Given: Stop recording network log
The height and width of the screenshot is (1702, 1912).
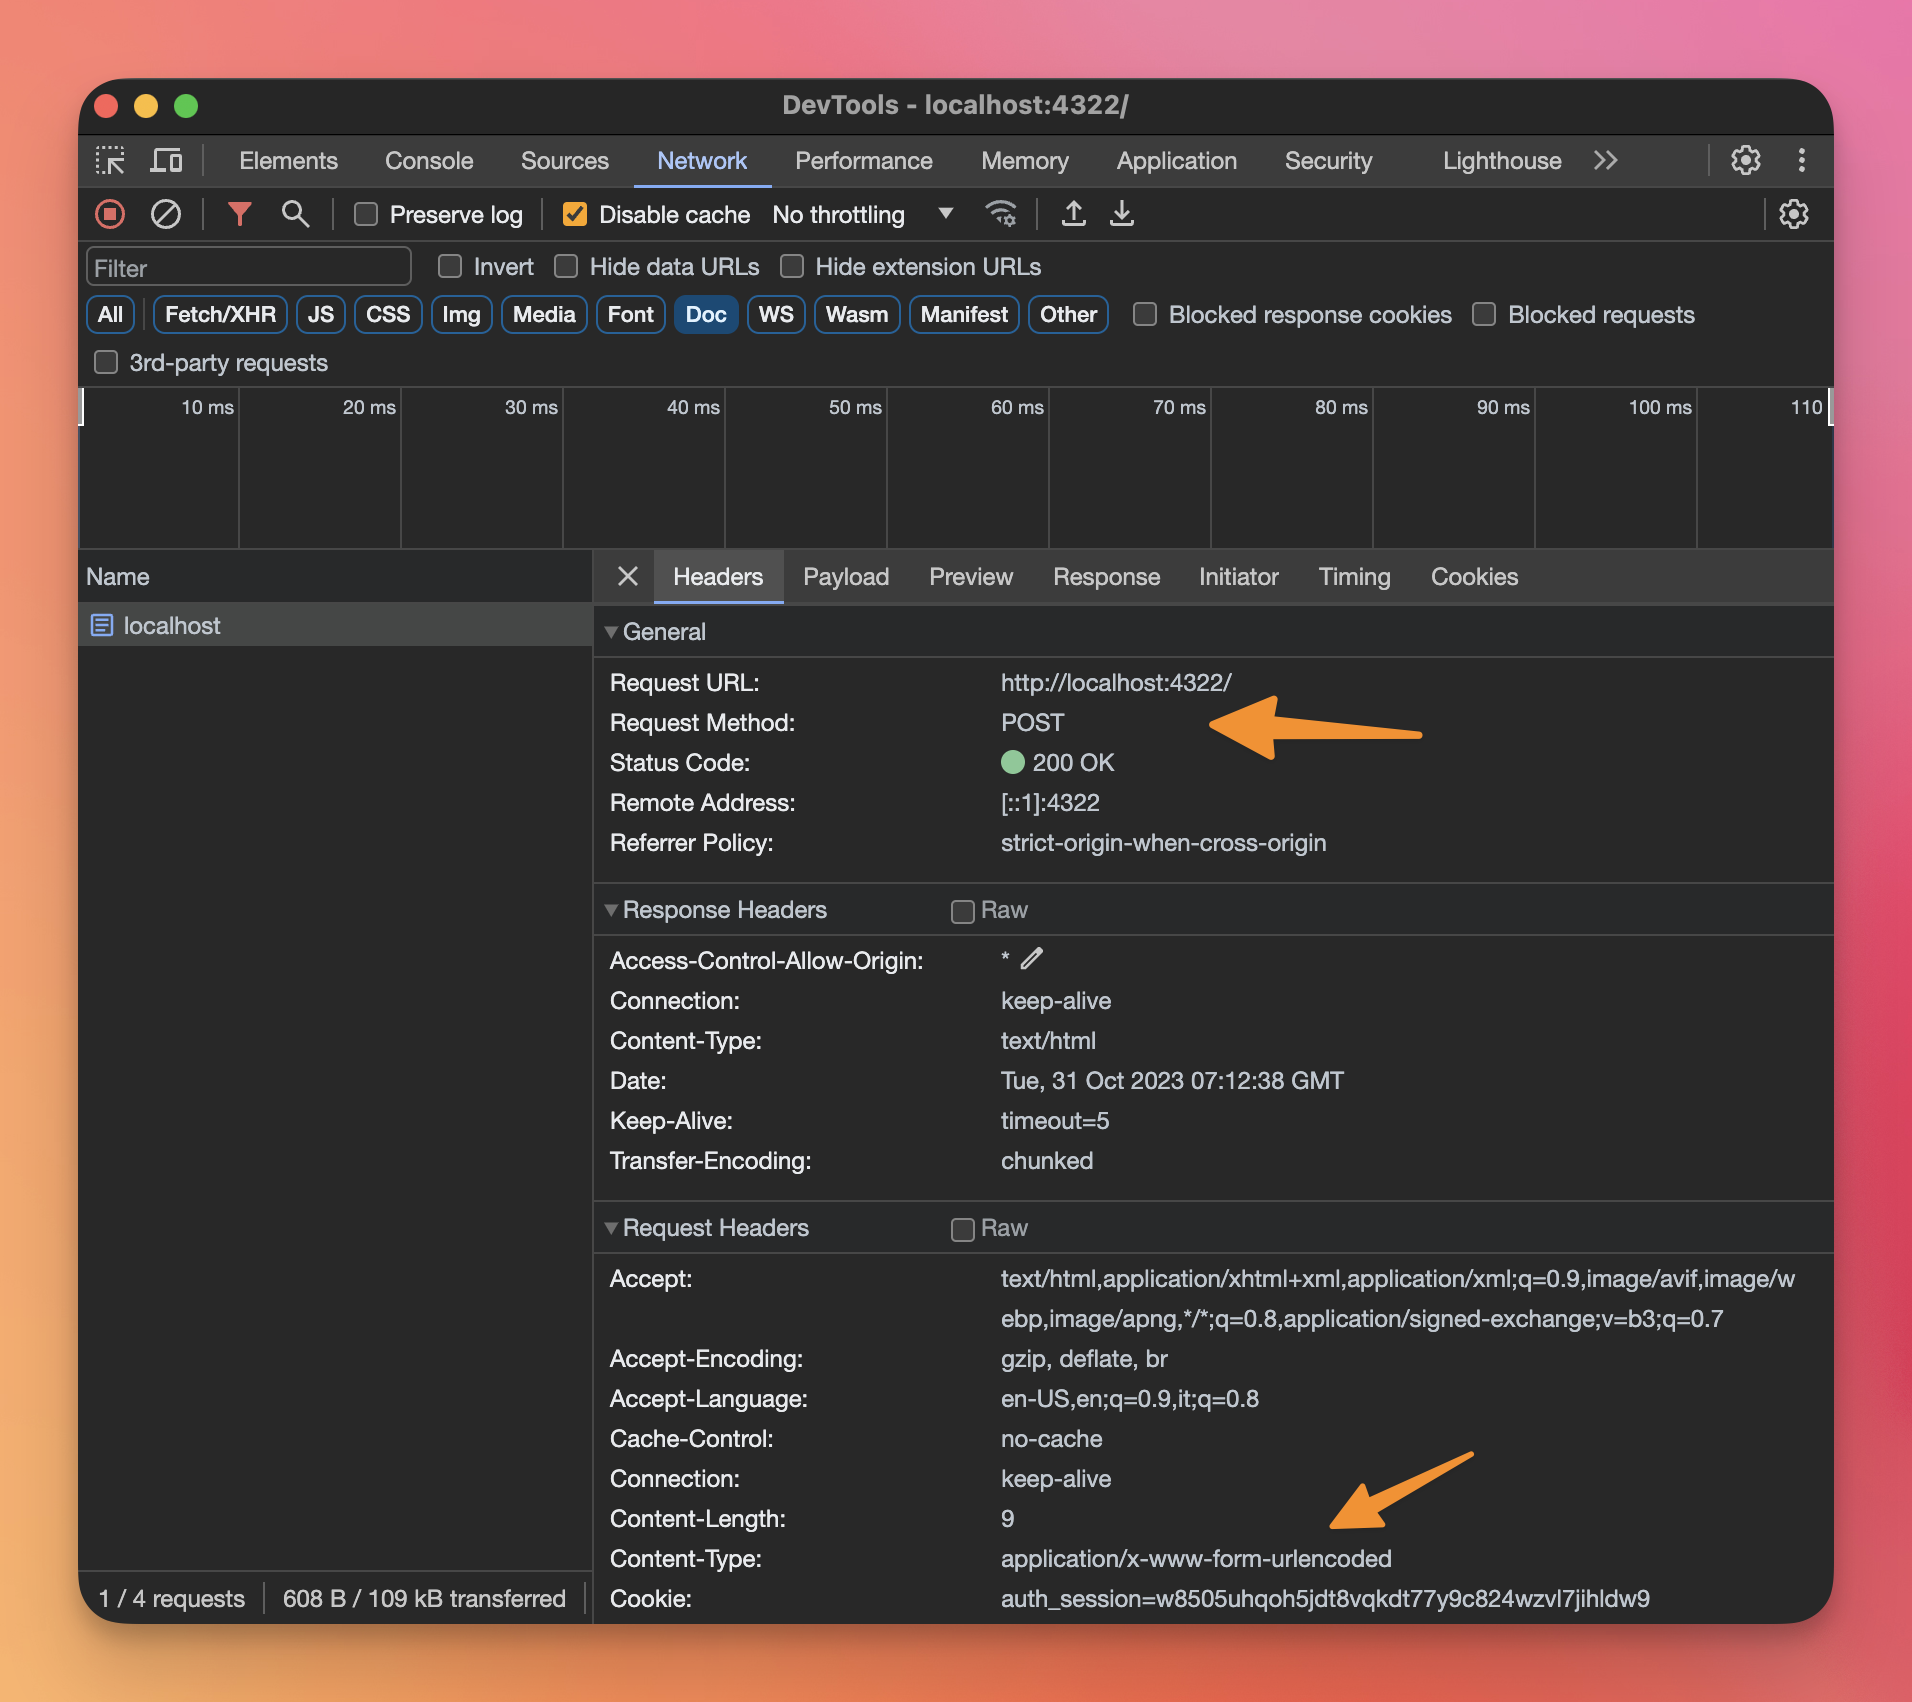Looking at the screenshot, I should [110, 214].
